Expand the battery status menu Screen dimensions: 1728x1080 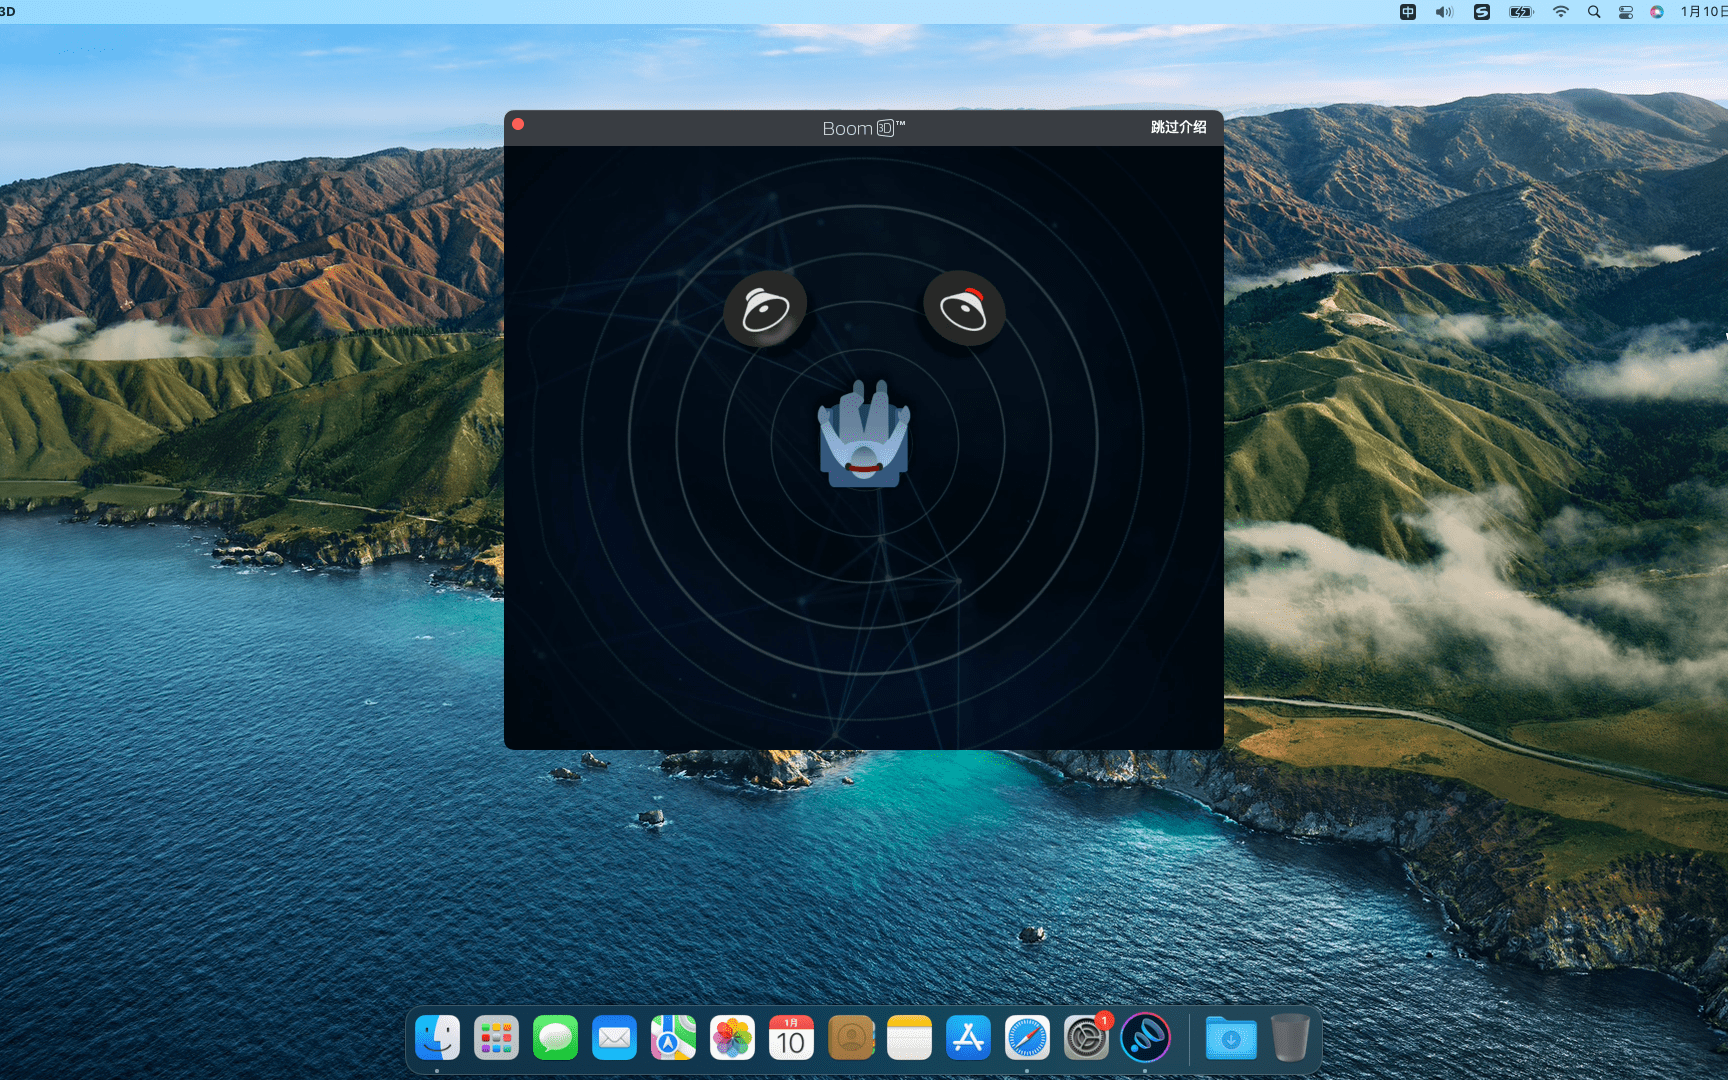click(x=1521, y=12)
